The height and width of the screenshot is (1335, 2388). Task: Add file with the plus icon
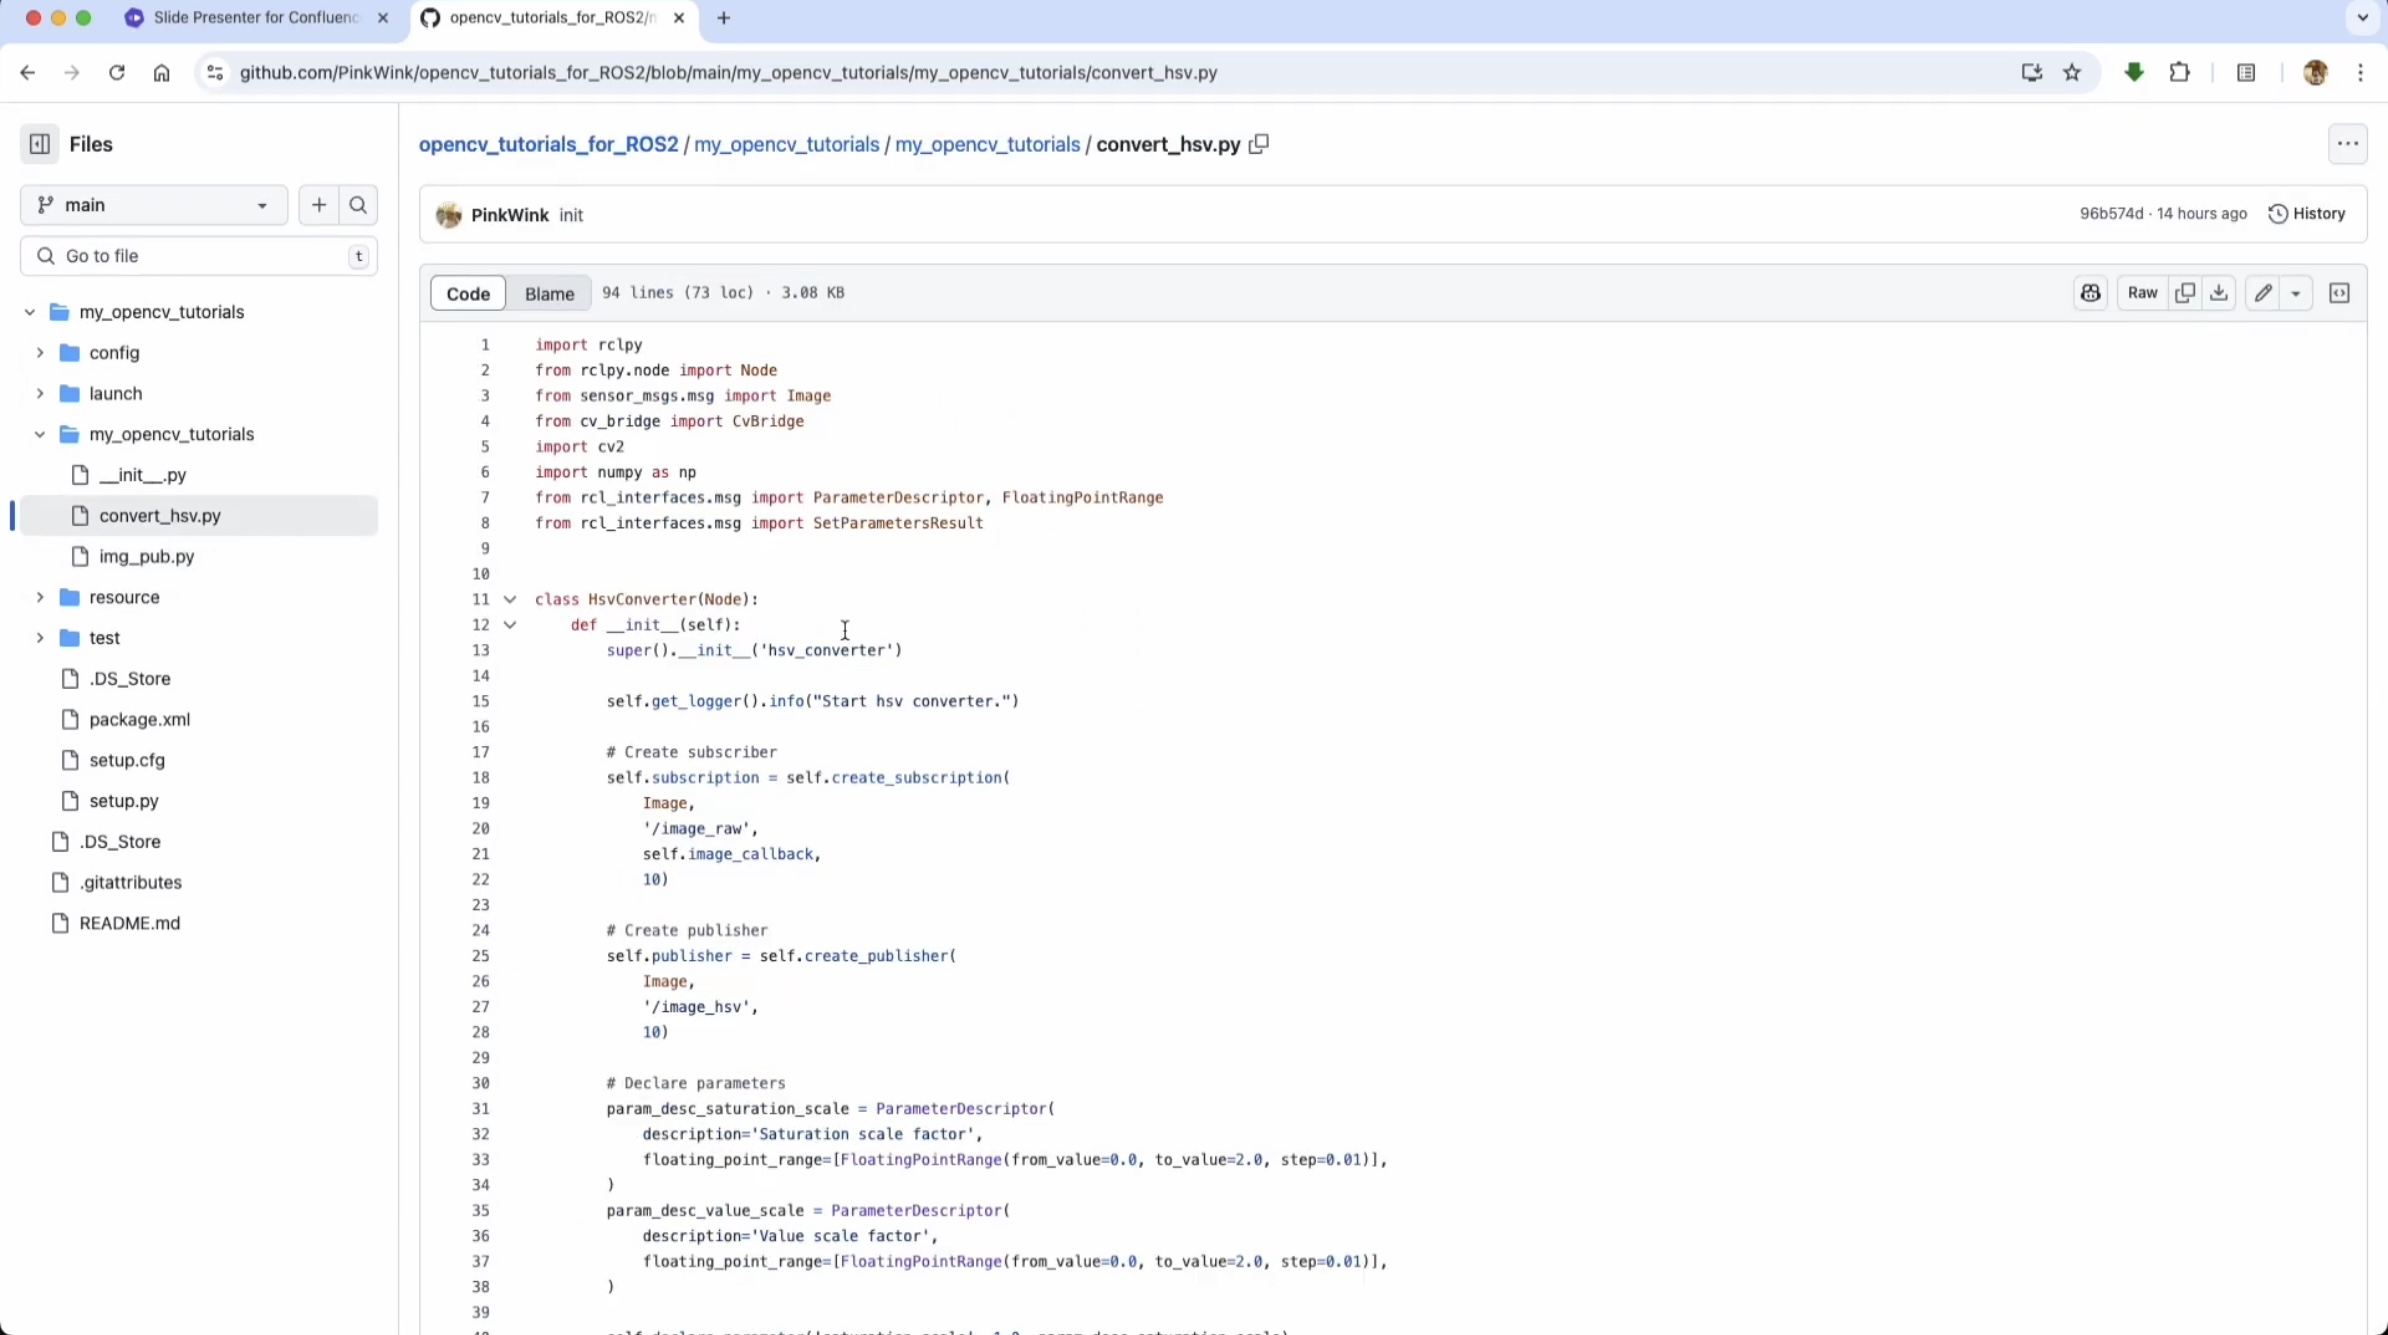319,205
